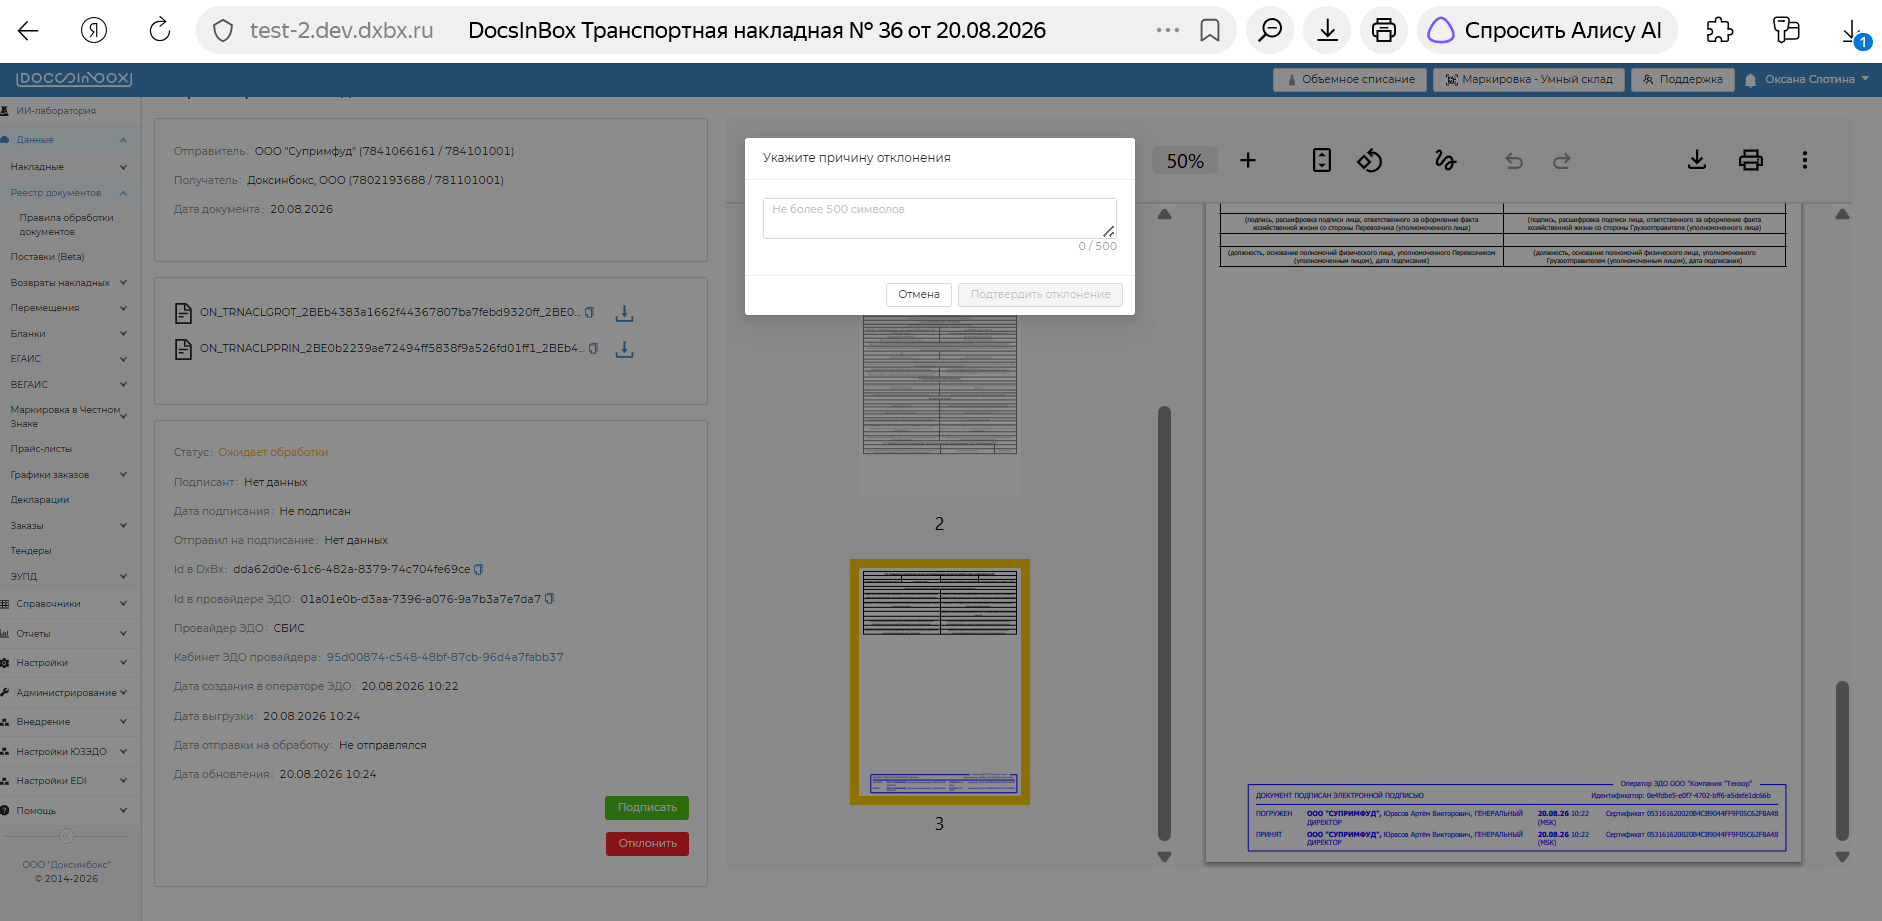Click the red Отклонить button
The image size is (1882, 921).
pyautogui.click(x=647, y=844)
